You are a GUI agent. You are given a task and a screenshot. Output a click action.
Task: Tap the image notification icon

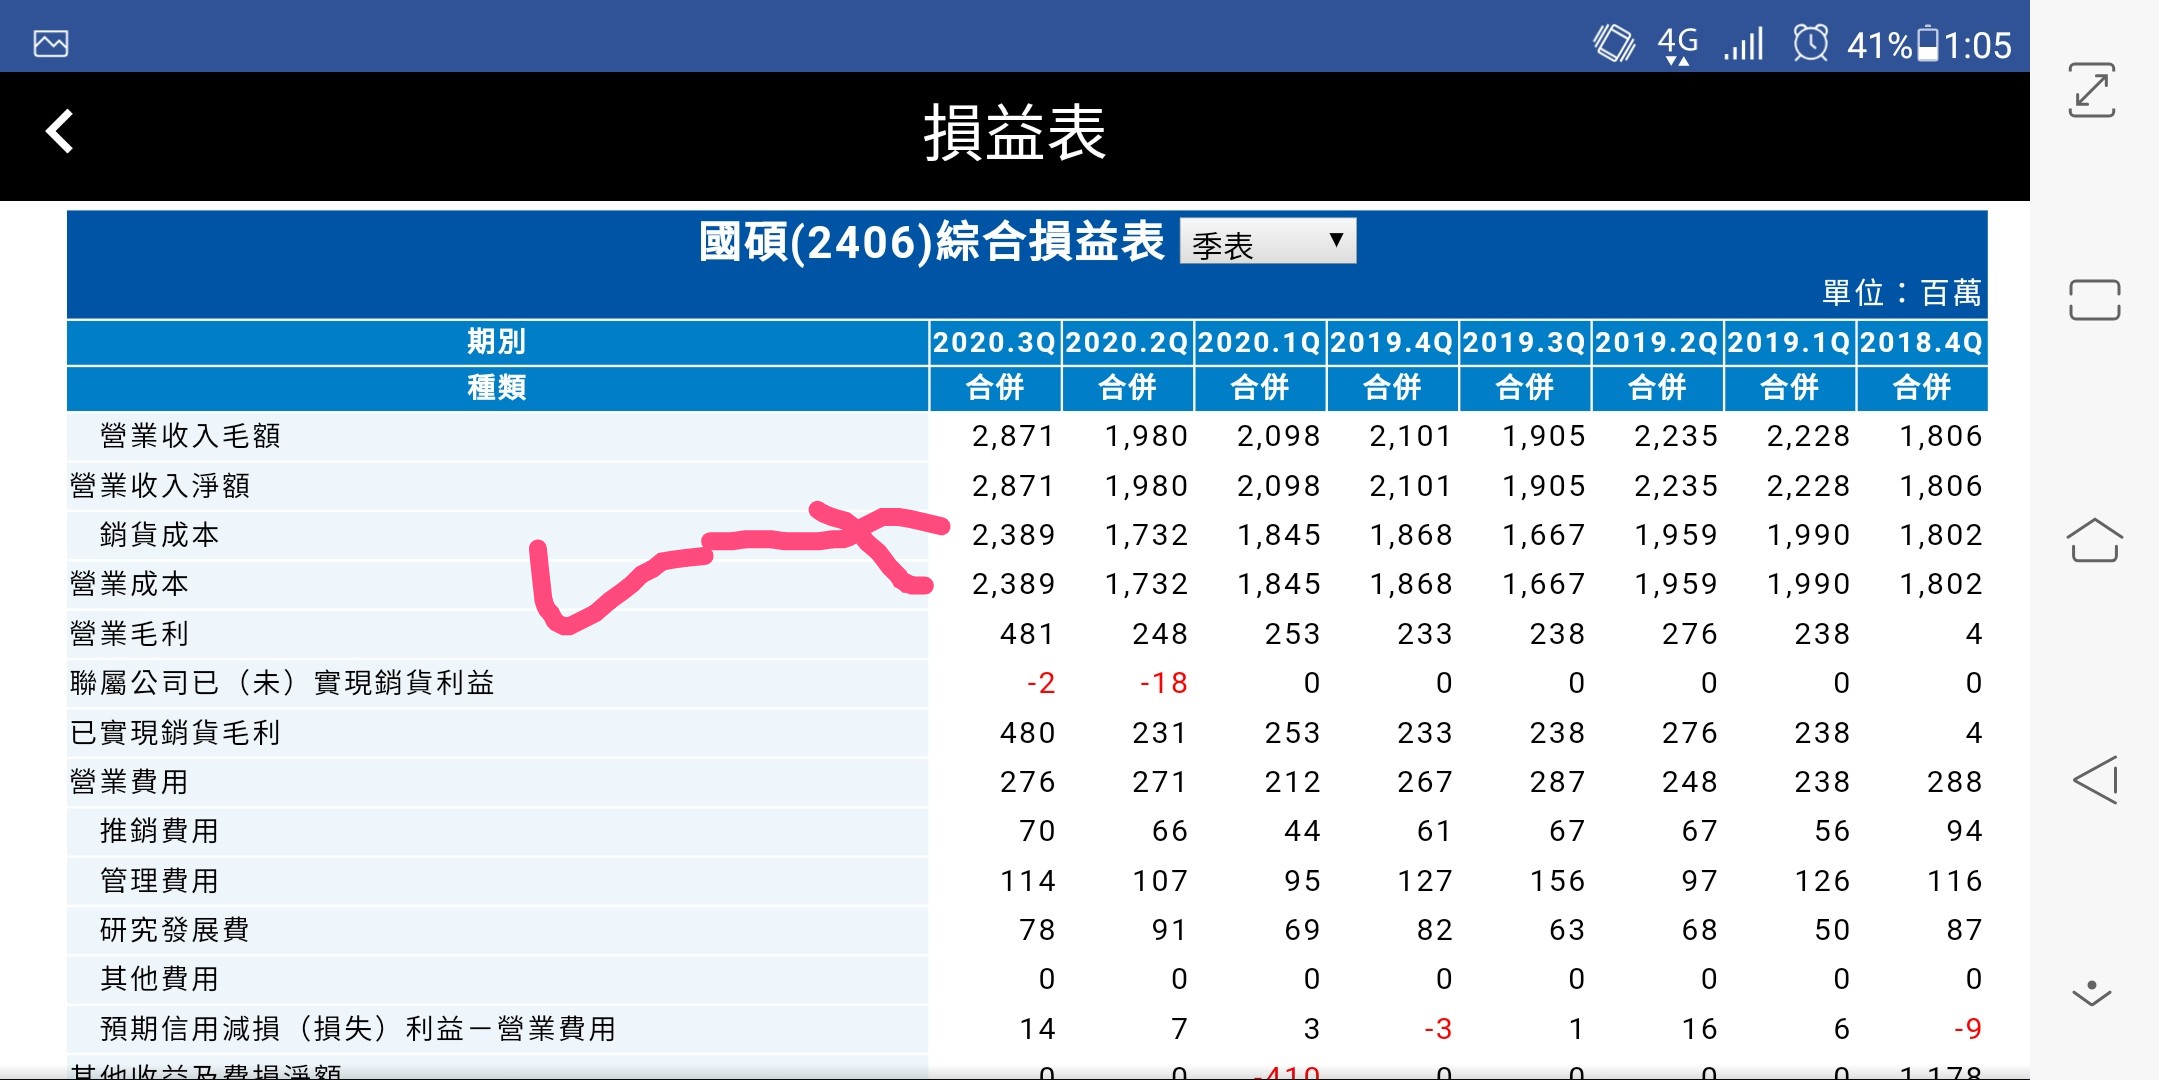[51, 44]
